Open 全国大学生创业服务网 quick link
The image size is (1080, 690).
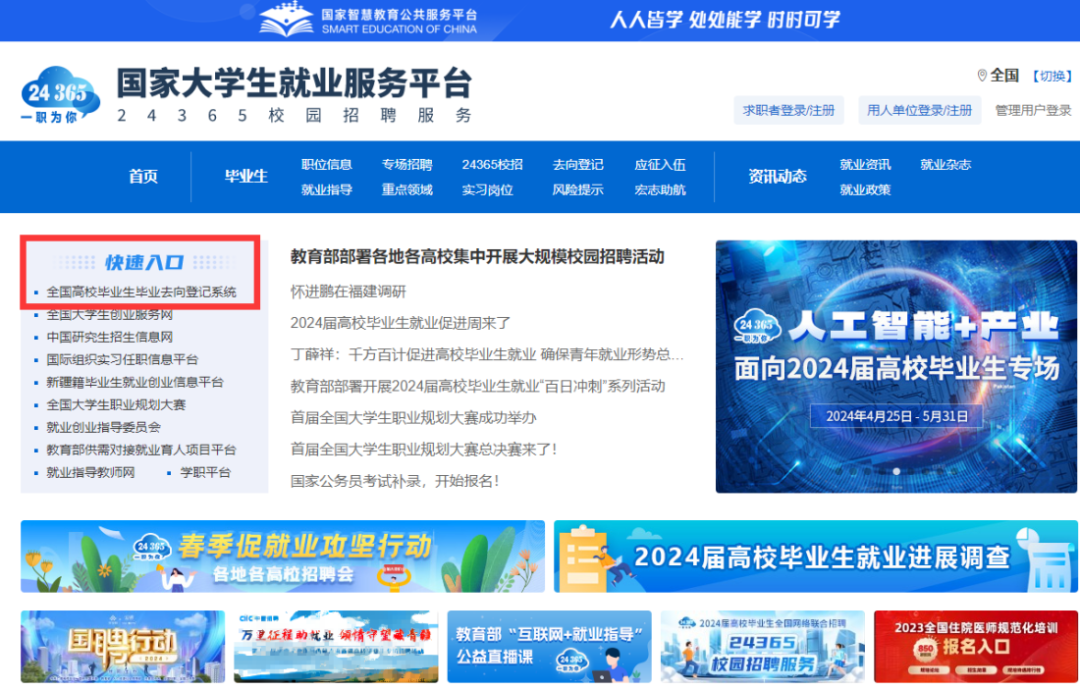pos(110,315)
